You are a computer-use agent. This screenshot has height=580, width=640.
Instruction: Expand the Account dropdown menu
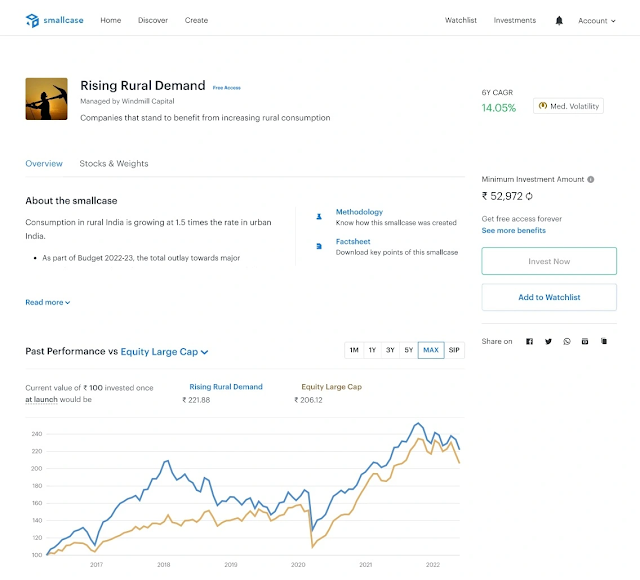(x=597, y=21)
